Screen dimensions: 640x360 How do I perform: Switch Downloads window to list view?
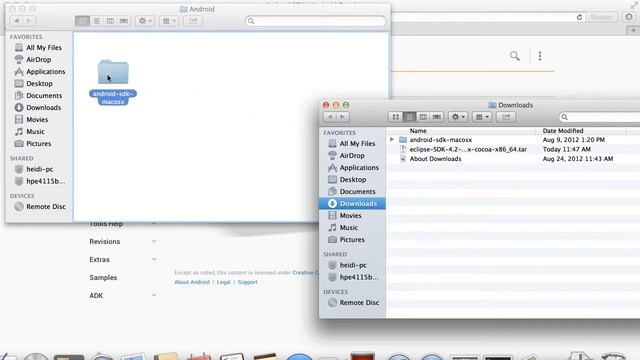point(409,117)
